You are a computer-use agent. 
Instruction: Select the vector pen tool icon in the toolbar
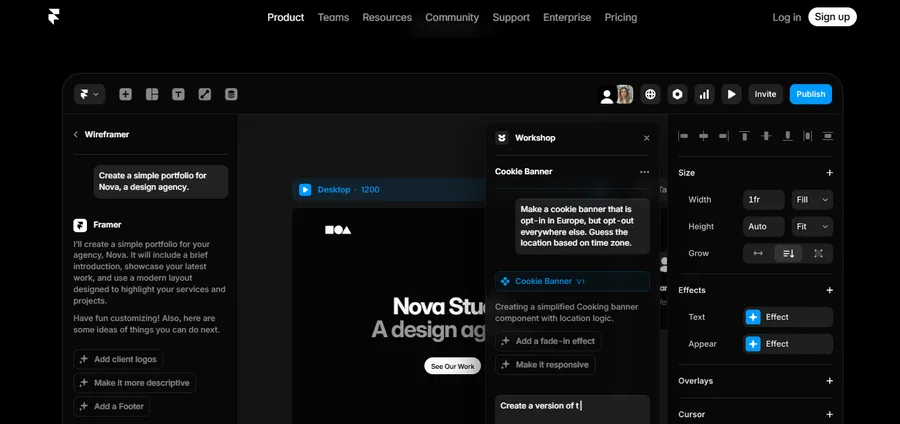(x=205, y=95)
